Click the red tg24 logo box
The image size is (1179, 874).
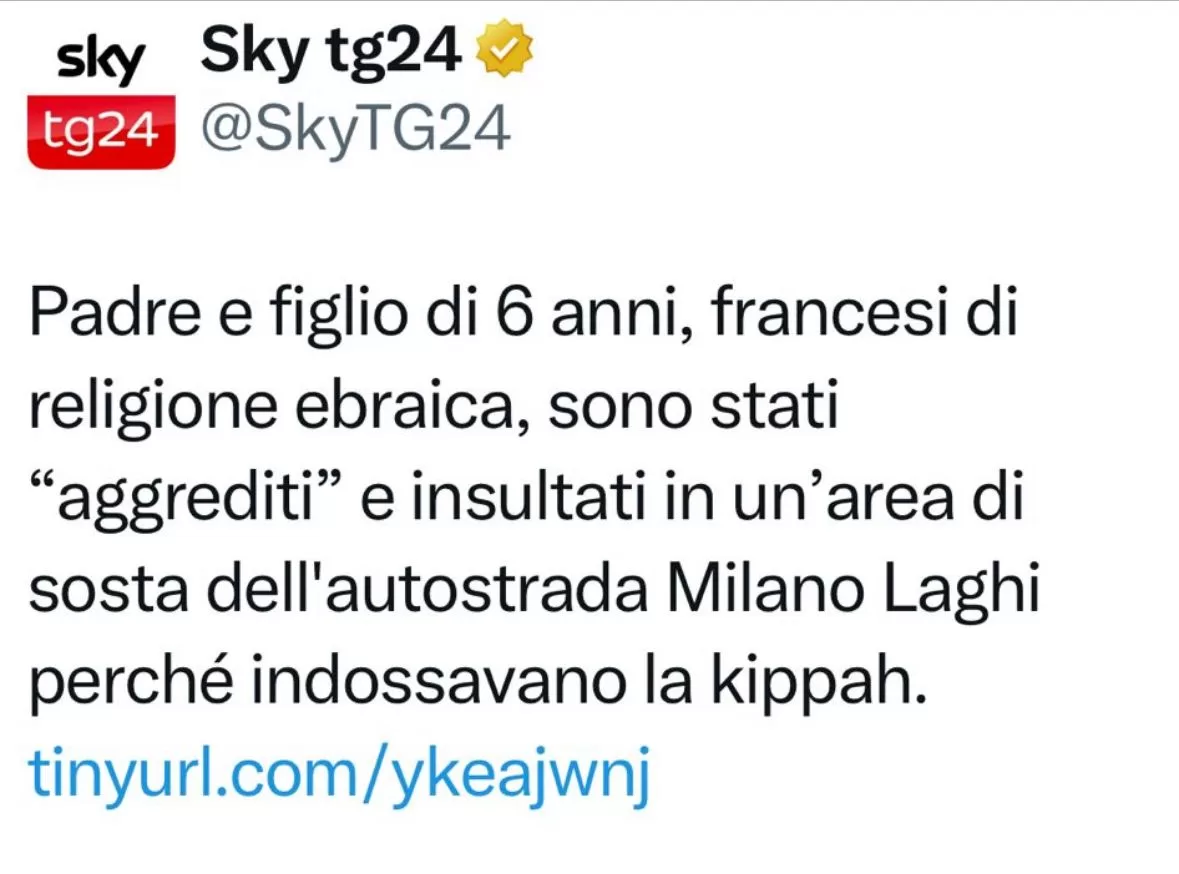coord(101,132)
